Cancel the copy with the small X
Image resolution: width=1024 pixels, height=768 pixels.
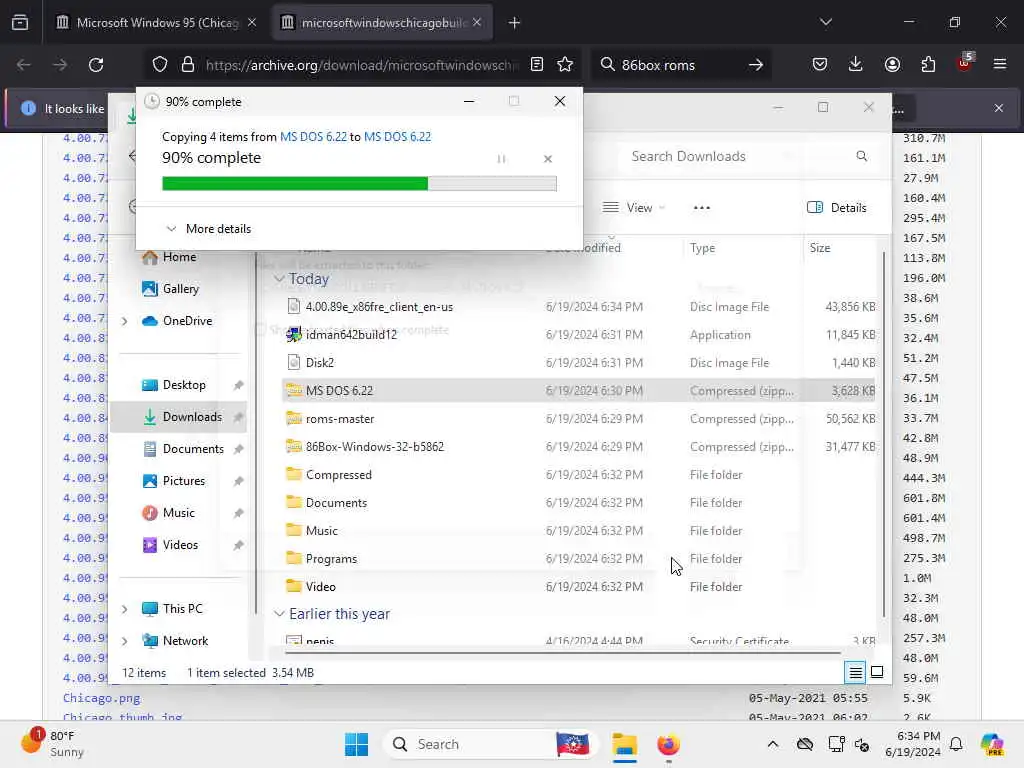[x=548, y=159]
